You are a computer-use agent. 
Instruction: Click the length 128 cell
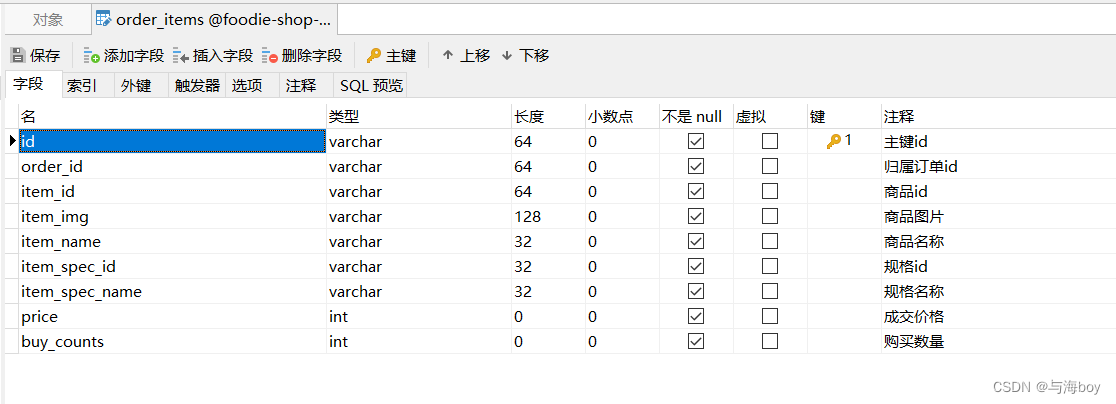[548, 216]
